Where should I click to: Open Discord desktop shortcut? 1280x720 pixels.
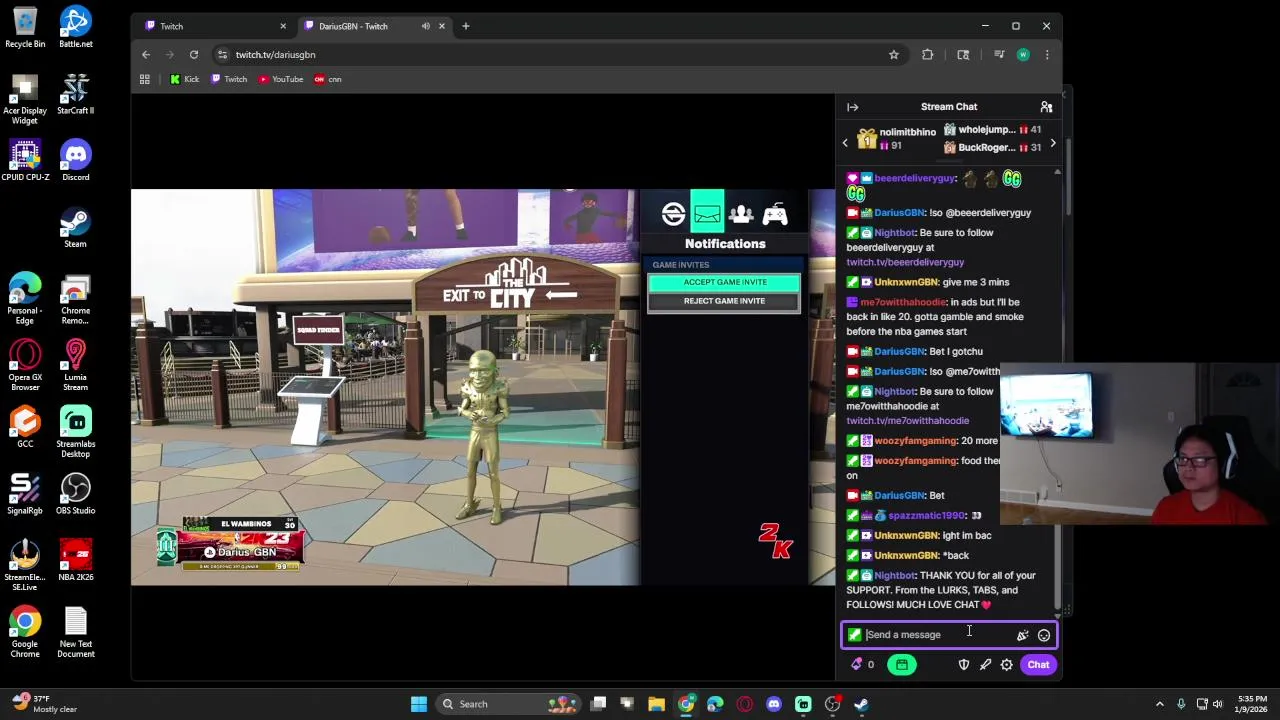coord(75,160)
